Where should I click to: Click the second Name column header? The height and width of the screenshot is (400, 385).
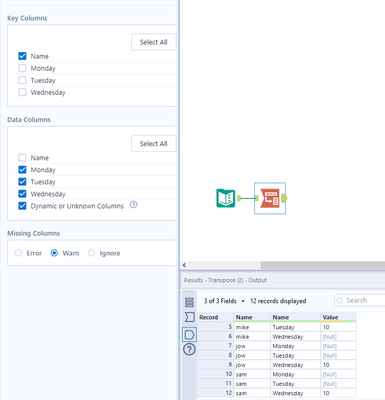pos(295,317)
